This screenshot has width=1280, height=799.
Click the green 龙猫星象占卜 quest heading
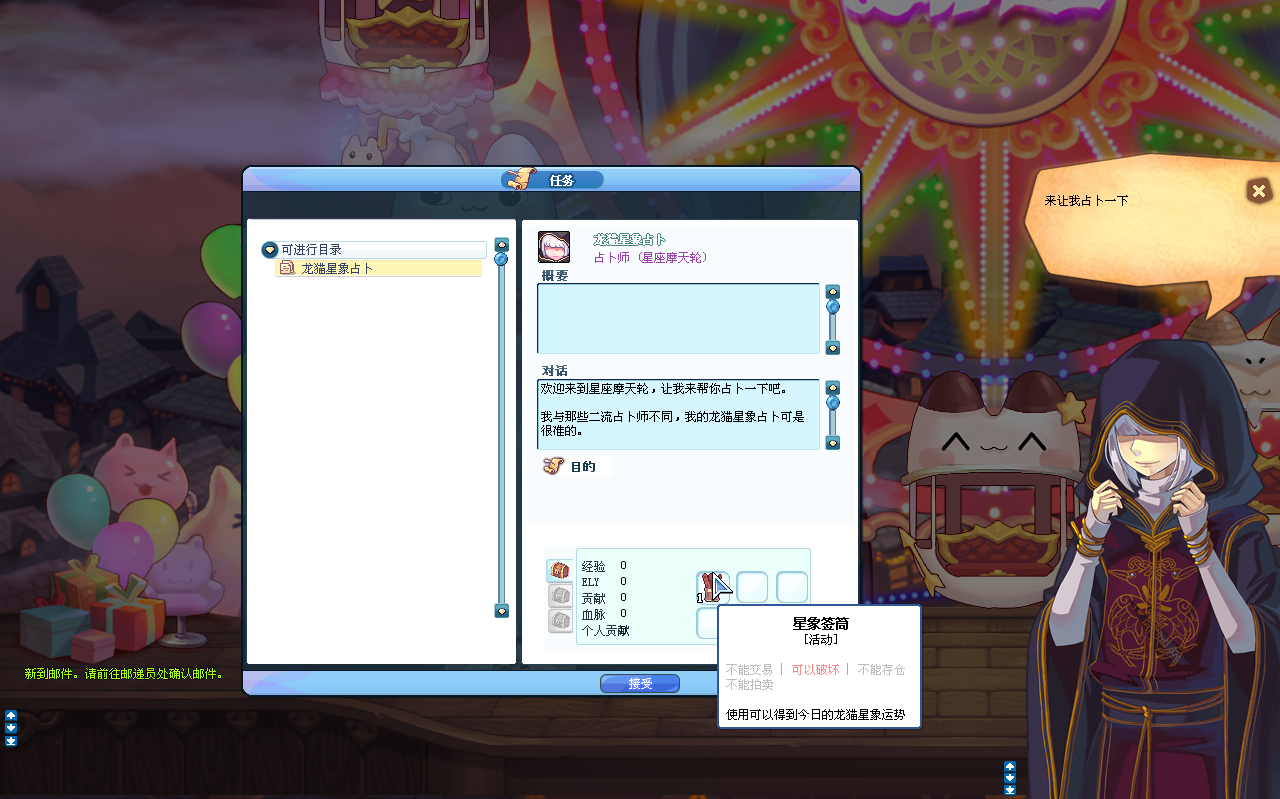tap(630, 240)
